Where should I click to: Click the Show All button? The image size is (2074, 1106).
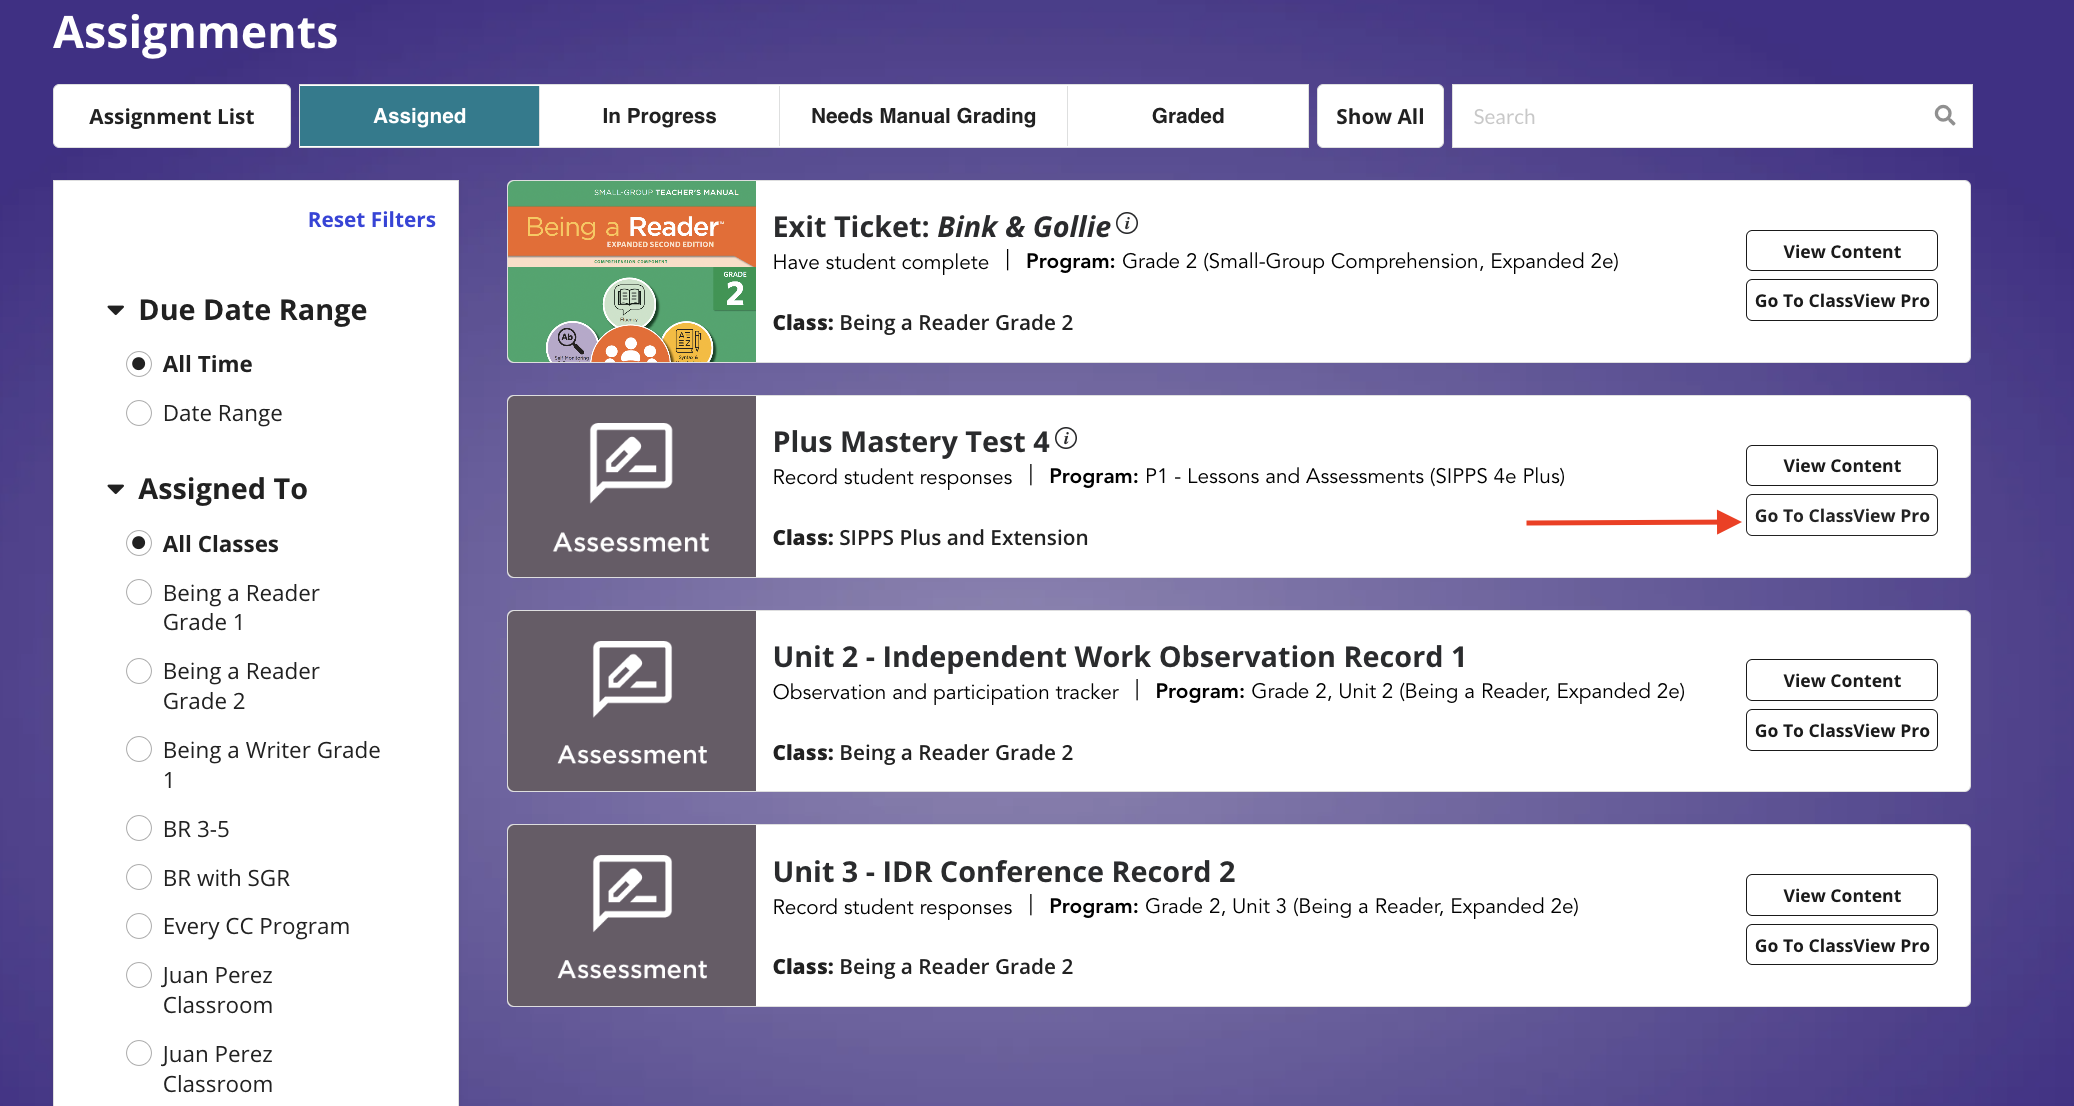point(1380,116)
